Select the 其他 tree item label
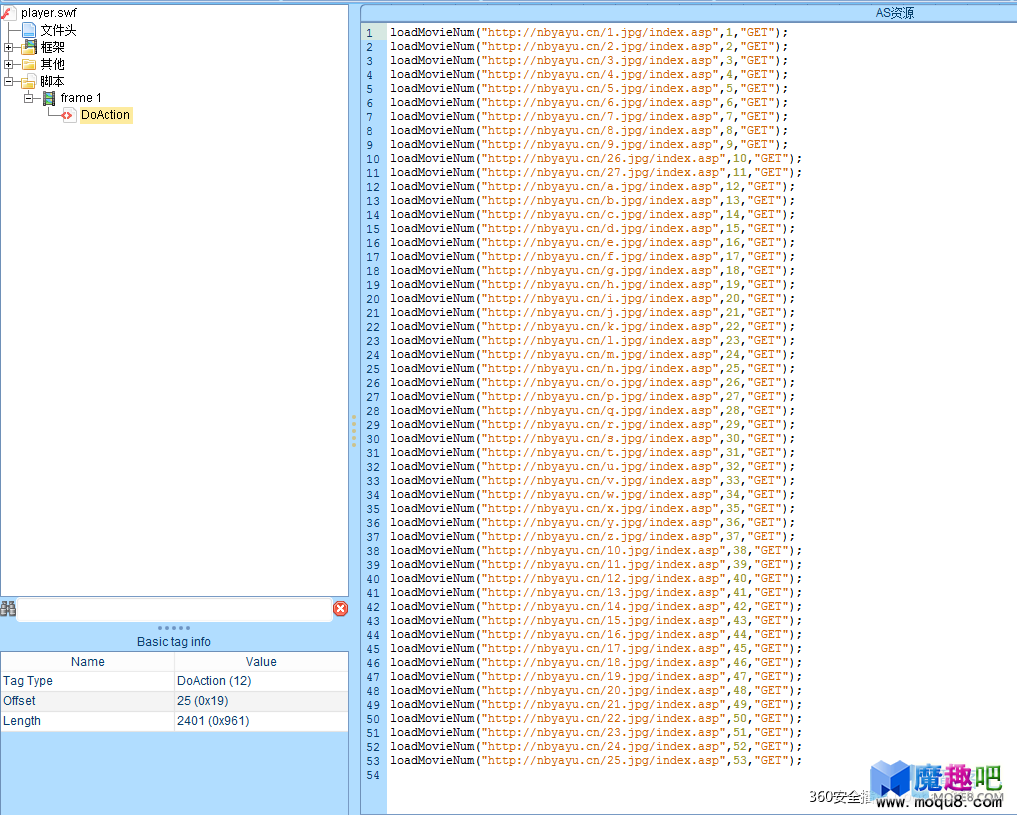Viewport: 1017px width, 815px height. [x=53, y=64]
